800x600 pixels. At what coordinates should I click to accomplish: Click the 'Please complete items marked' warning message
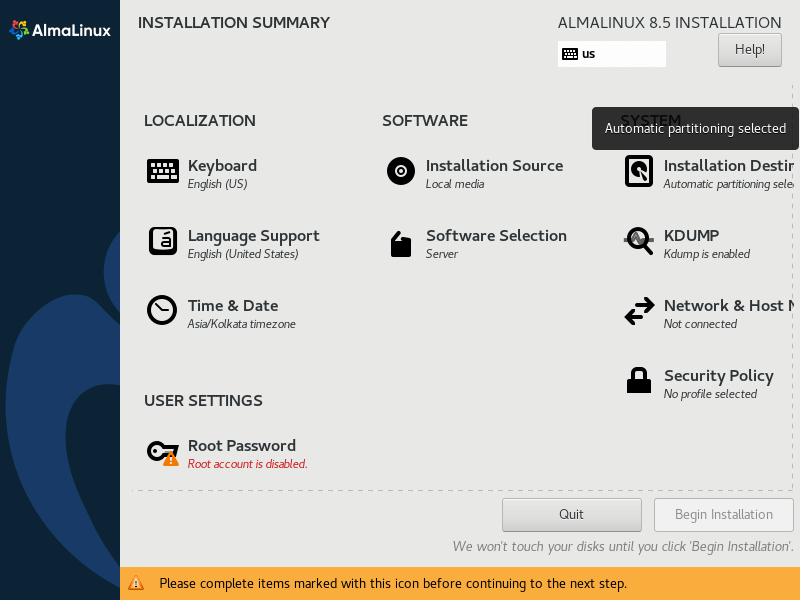pyautogui.click(x=393, y=583)
